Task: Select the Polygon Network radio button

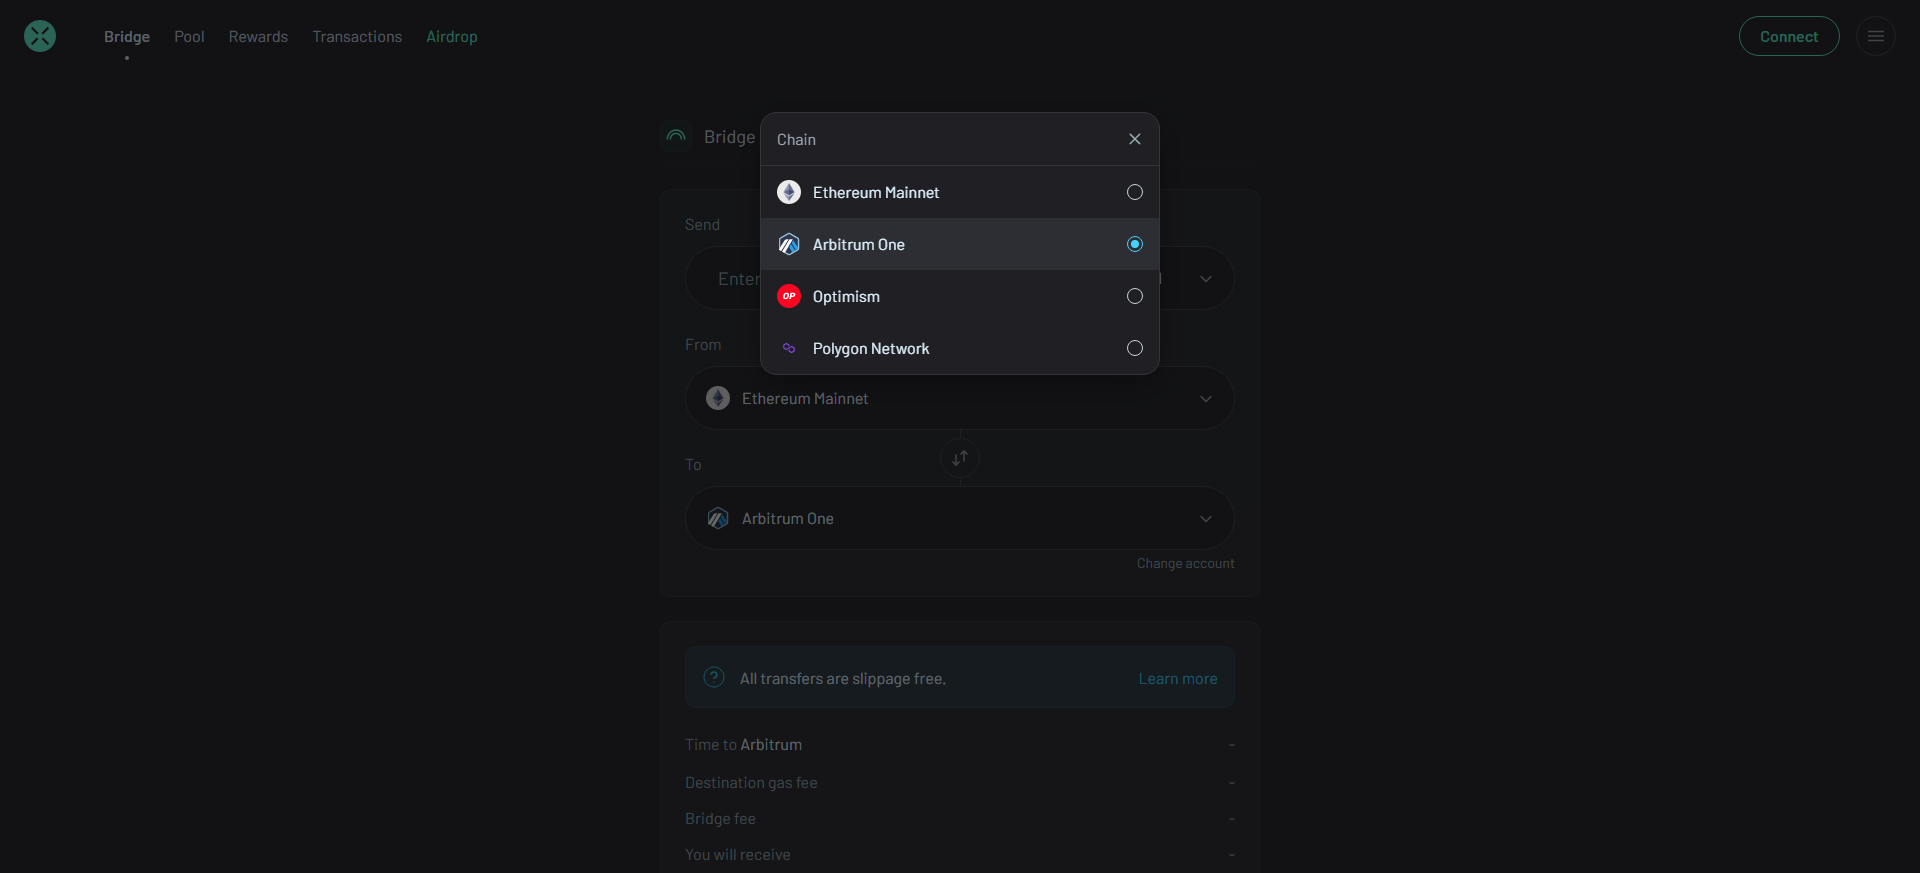Action: pyautogui.click(x=1134, y=348)
